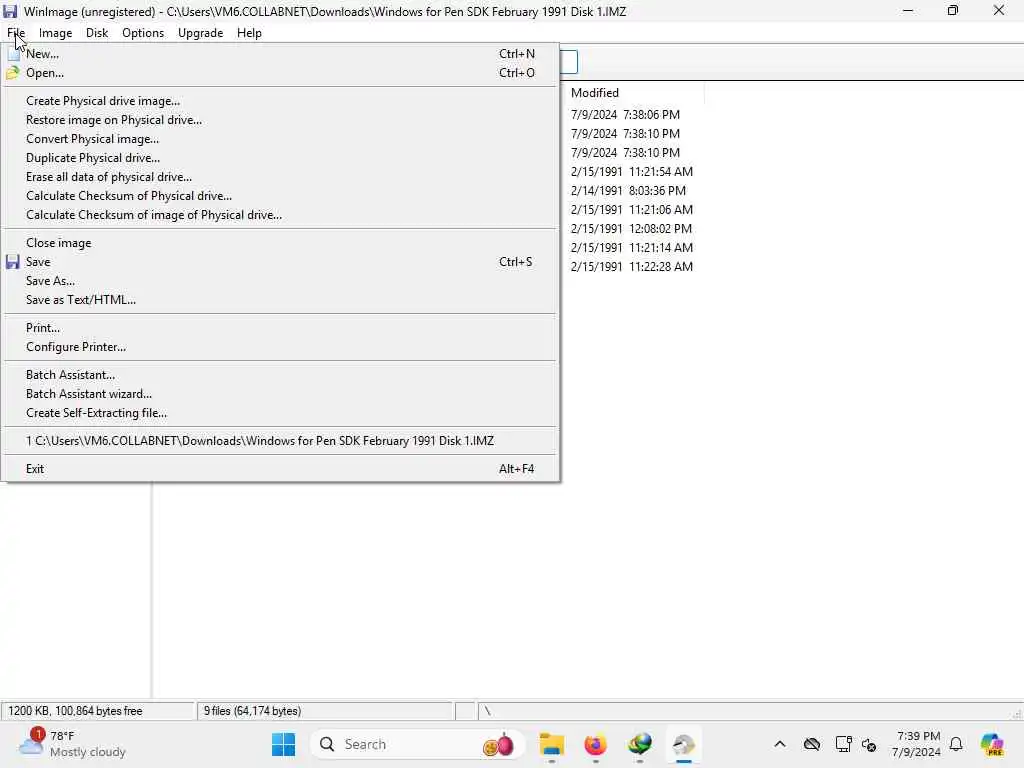Click the taskbar clock 7:39 PM
This screenshot has height=768, width=1024.
(918, 744)
